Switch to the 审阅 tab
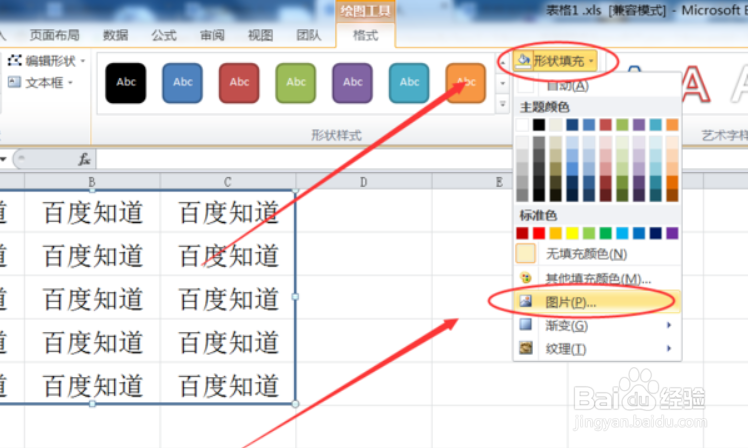Image resolution: width=748 pixels, height=448 pixels. click(212, 35)
